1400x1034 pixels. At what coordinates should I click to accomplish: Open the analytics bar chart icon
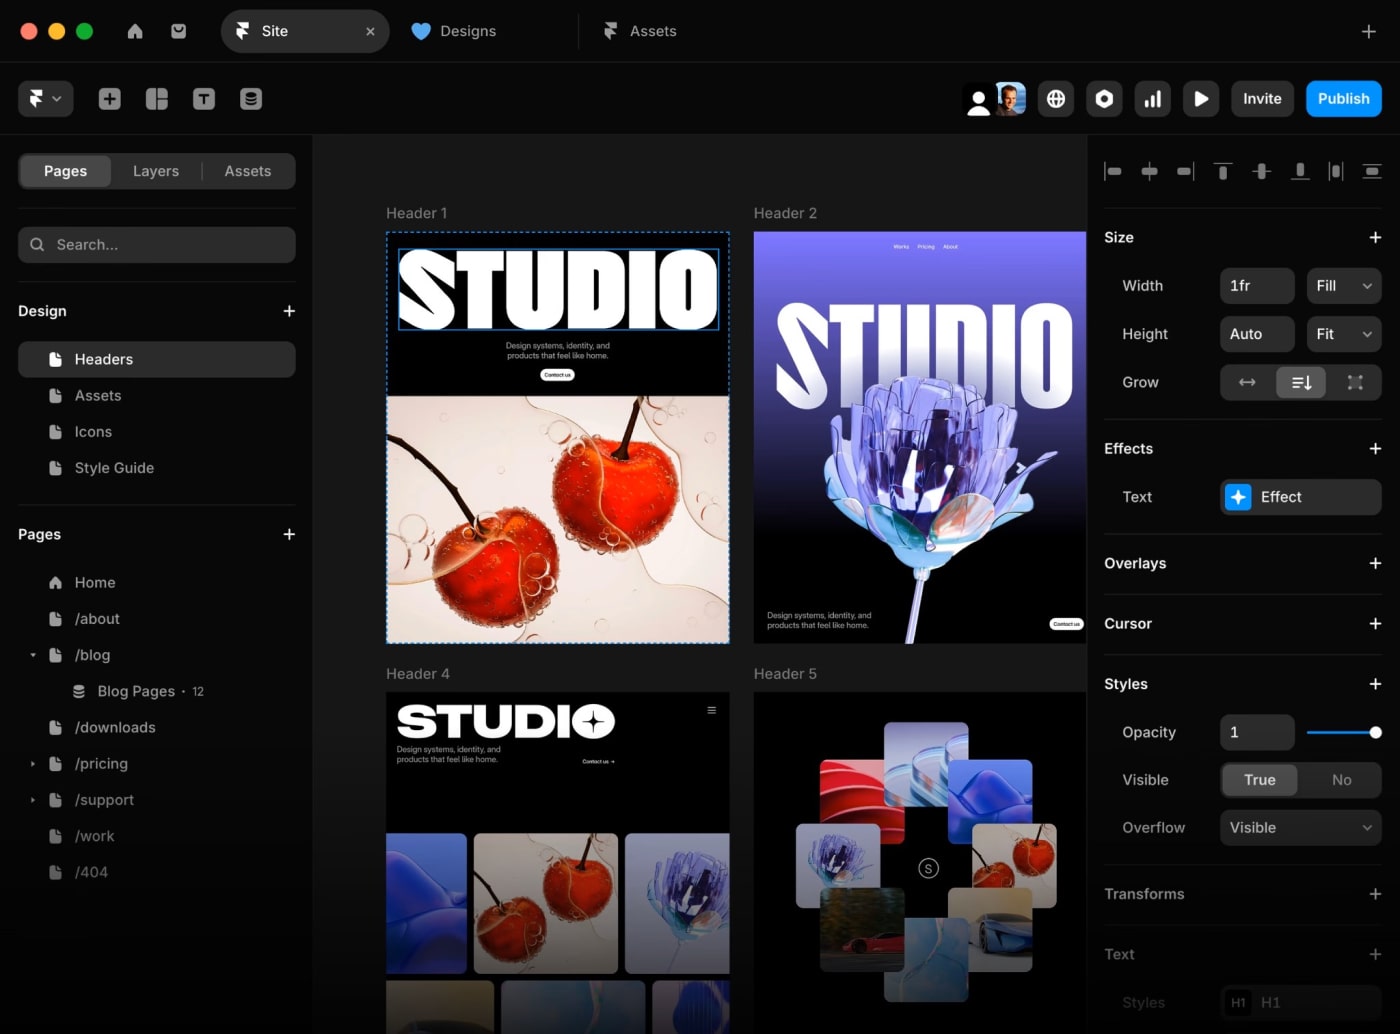point(1152,99)
